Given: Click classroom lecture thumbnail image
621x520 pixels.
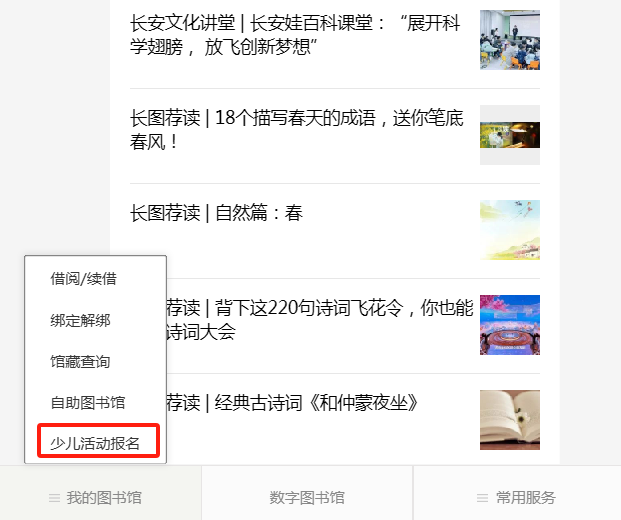Looking at the screenshot, I should (x=510, y=40).
